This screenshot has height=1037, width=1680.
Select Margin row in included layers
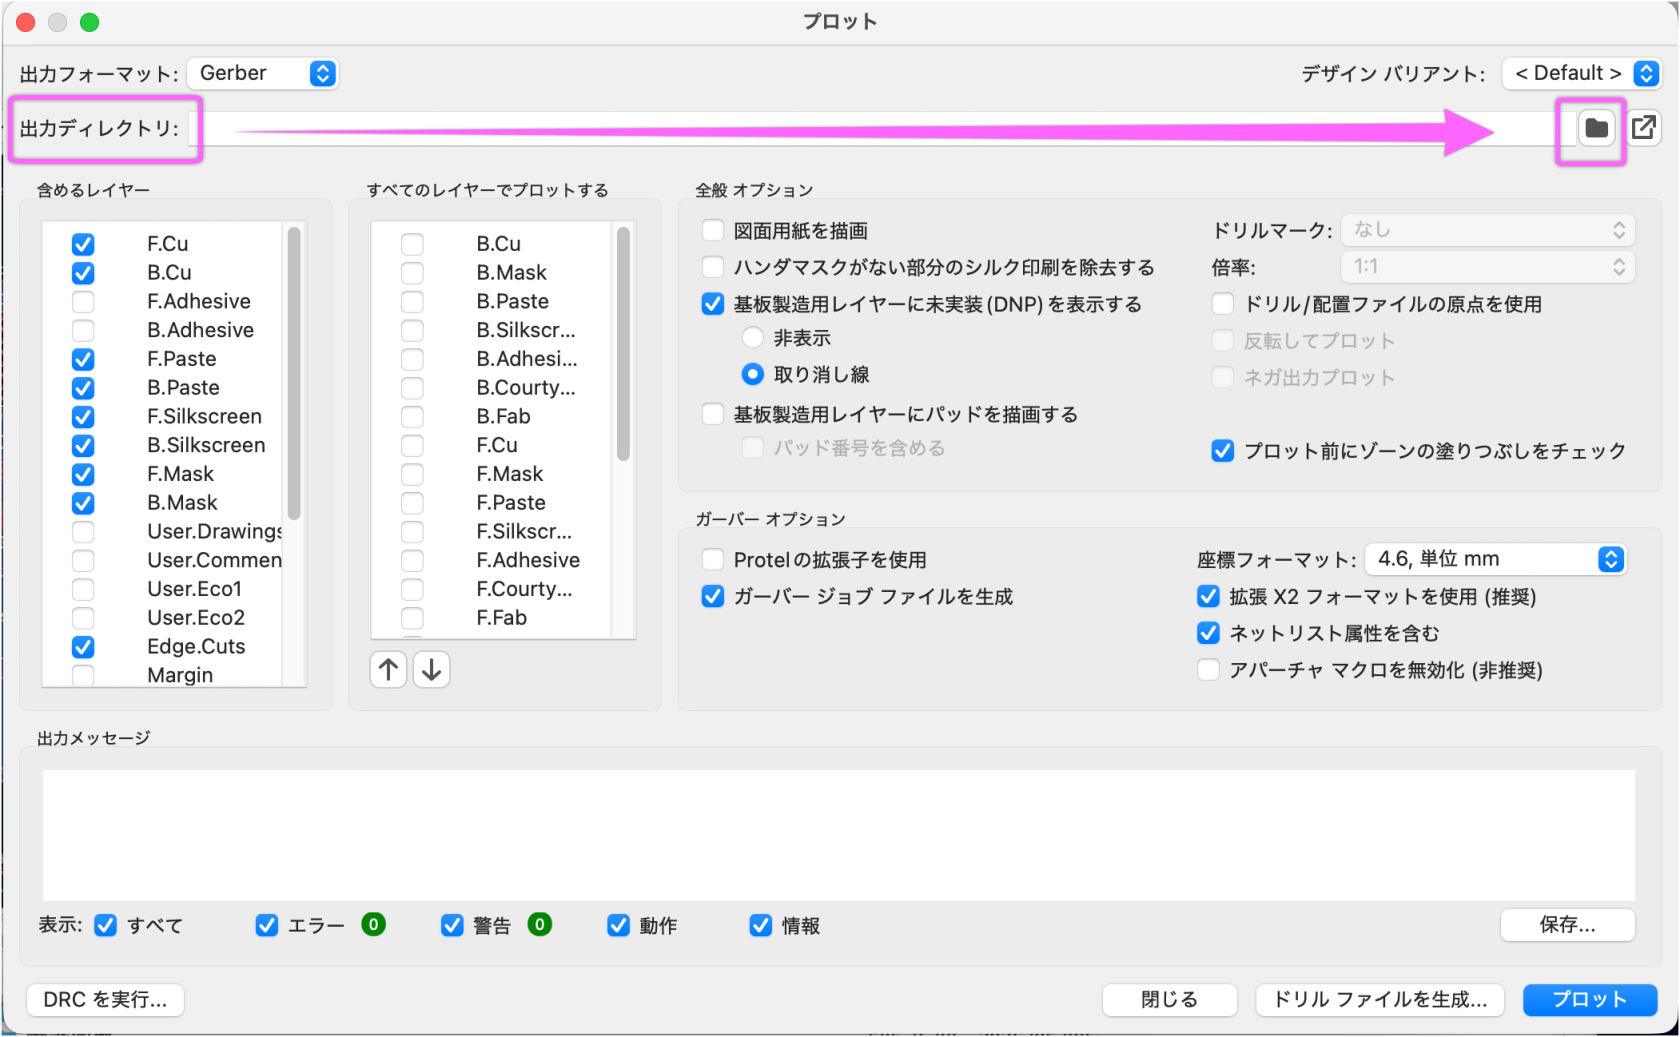click(x=163, y=675)
